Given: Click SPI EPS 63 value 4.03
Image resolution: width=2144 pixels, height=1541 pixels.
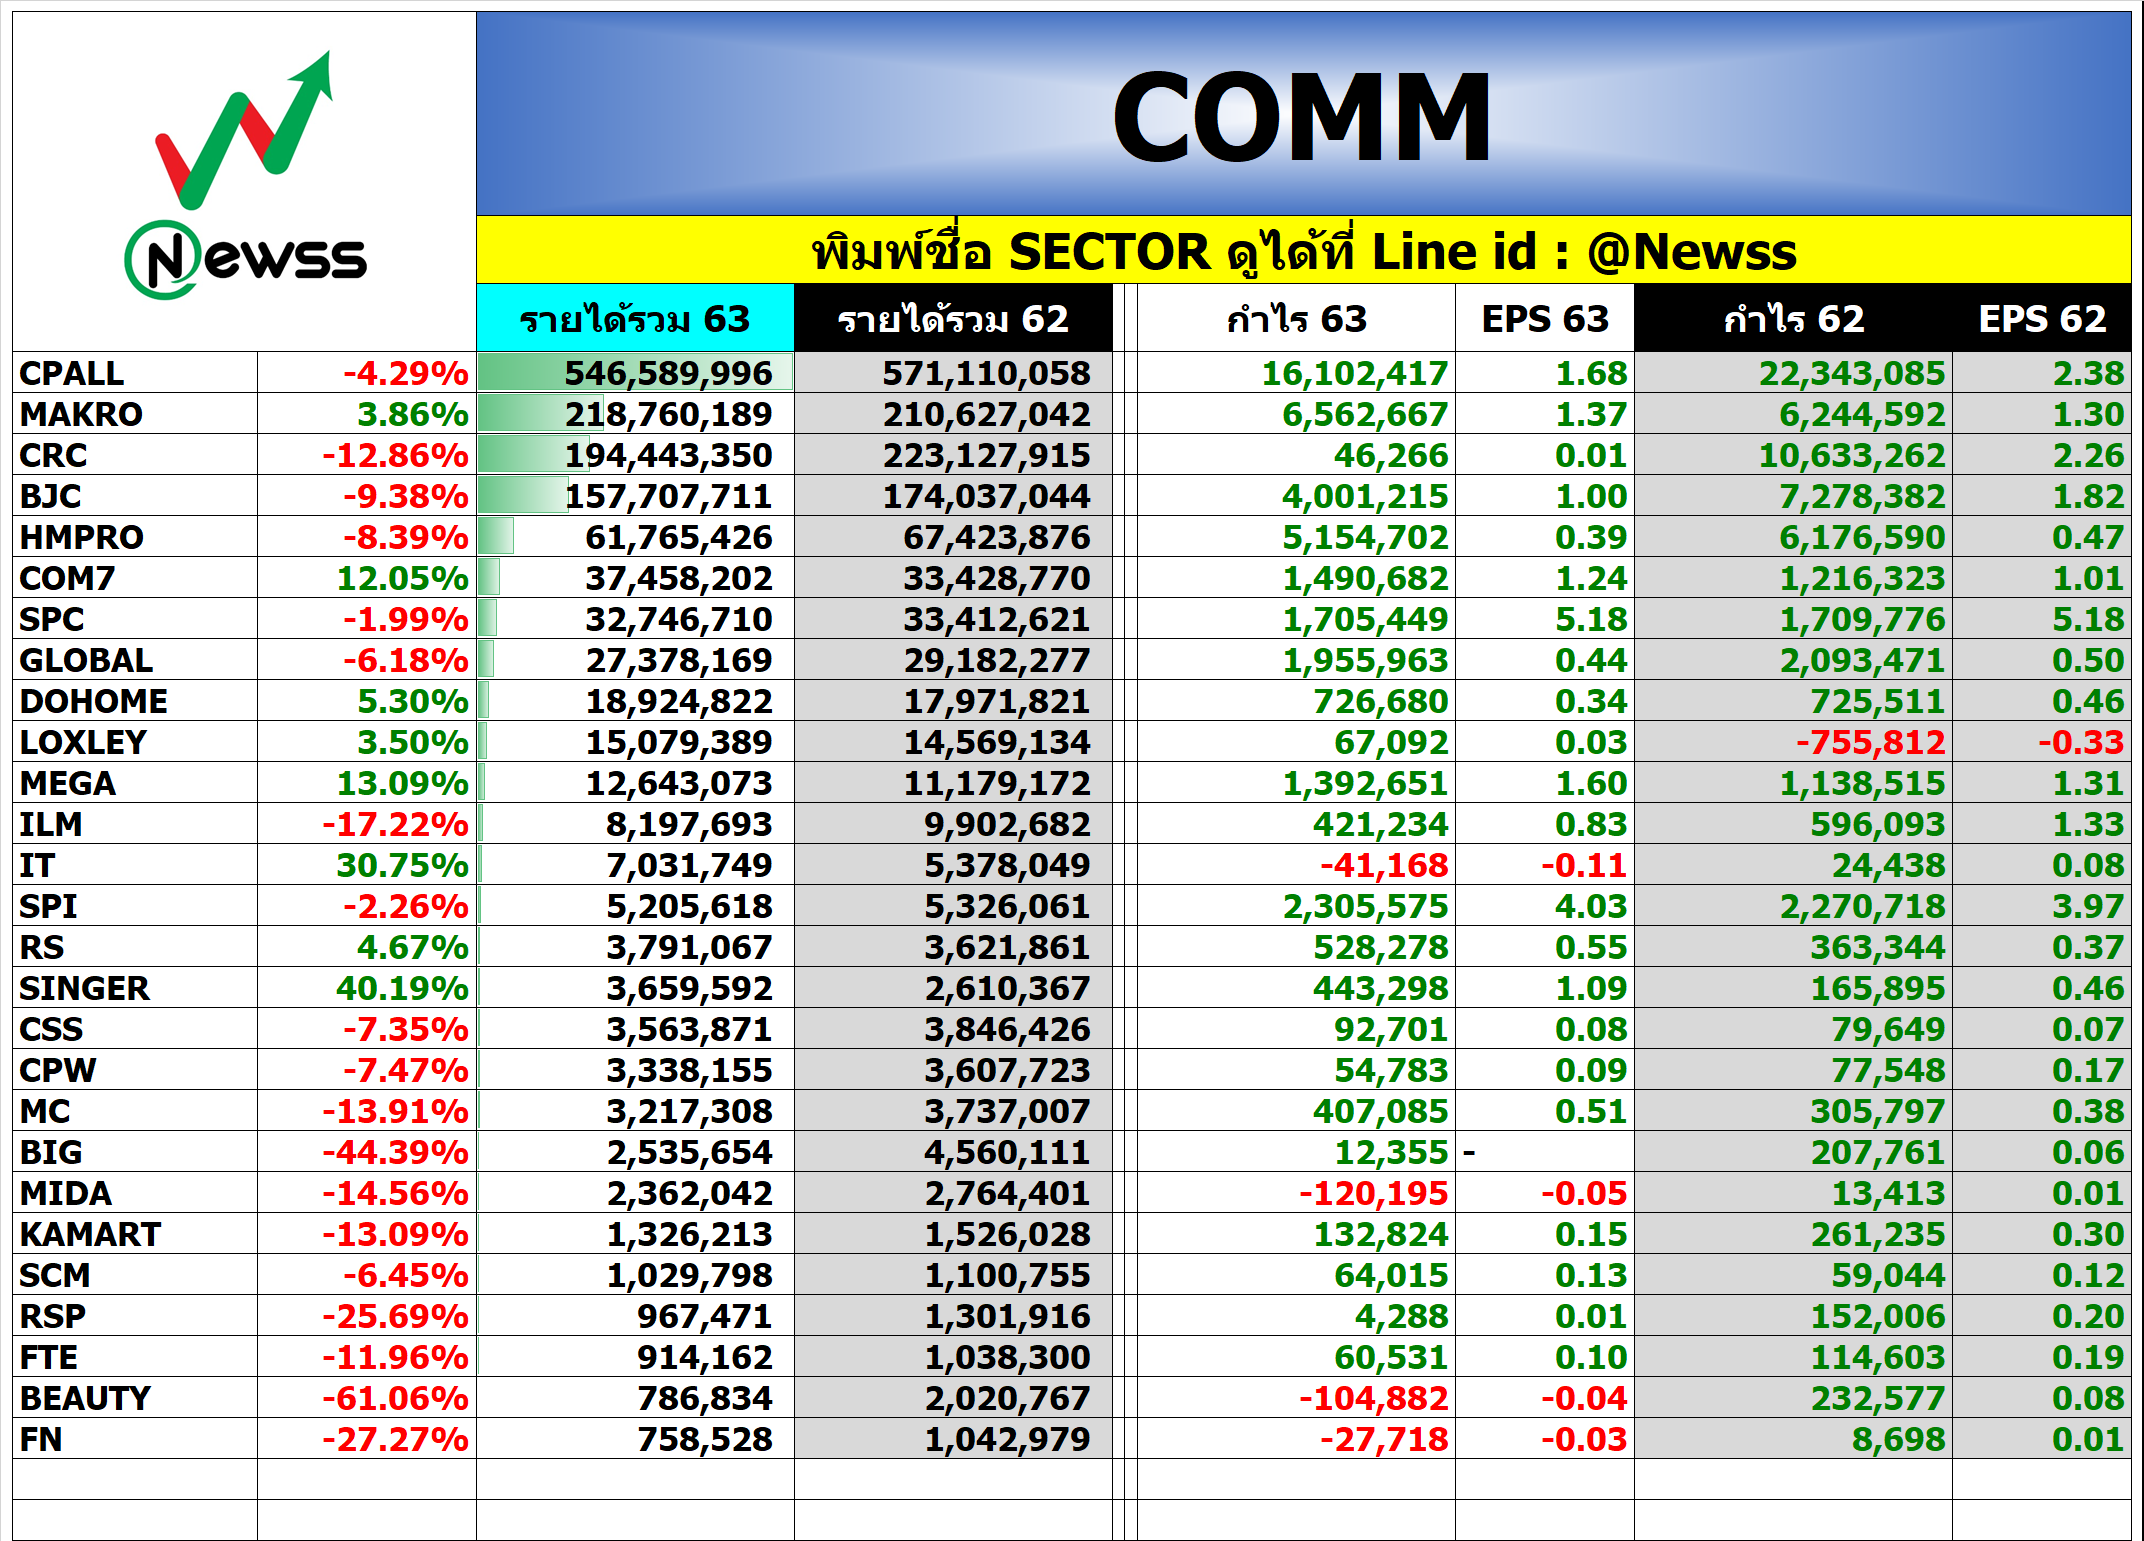Looking at the screenshot, I should point(1545,906).
